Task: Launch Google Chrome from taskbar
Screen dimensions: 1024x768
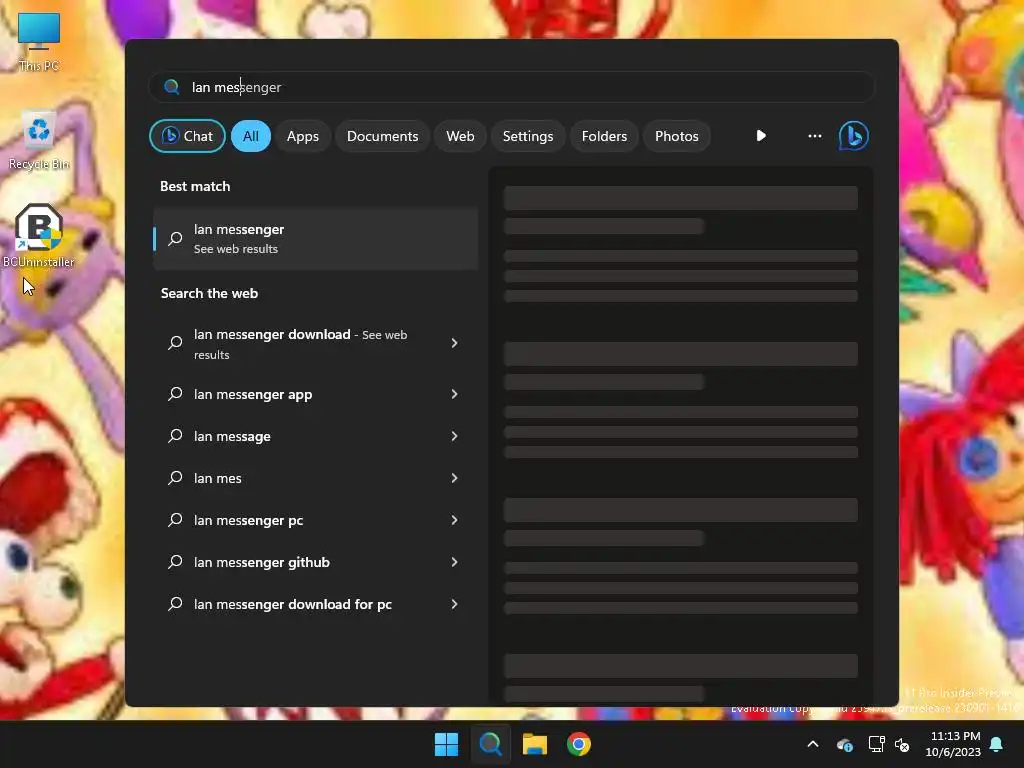Action: 579,744
